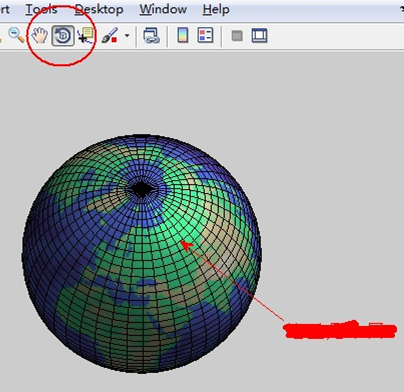Select the red scribbled annotation text

point(340,330)
